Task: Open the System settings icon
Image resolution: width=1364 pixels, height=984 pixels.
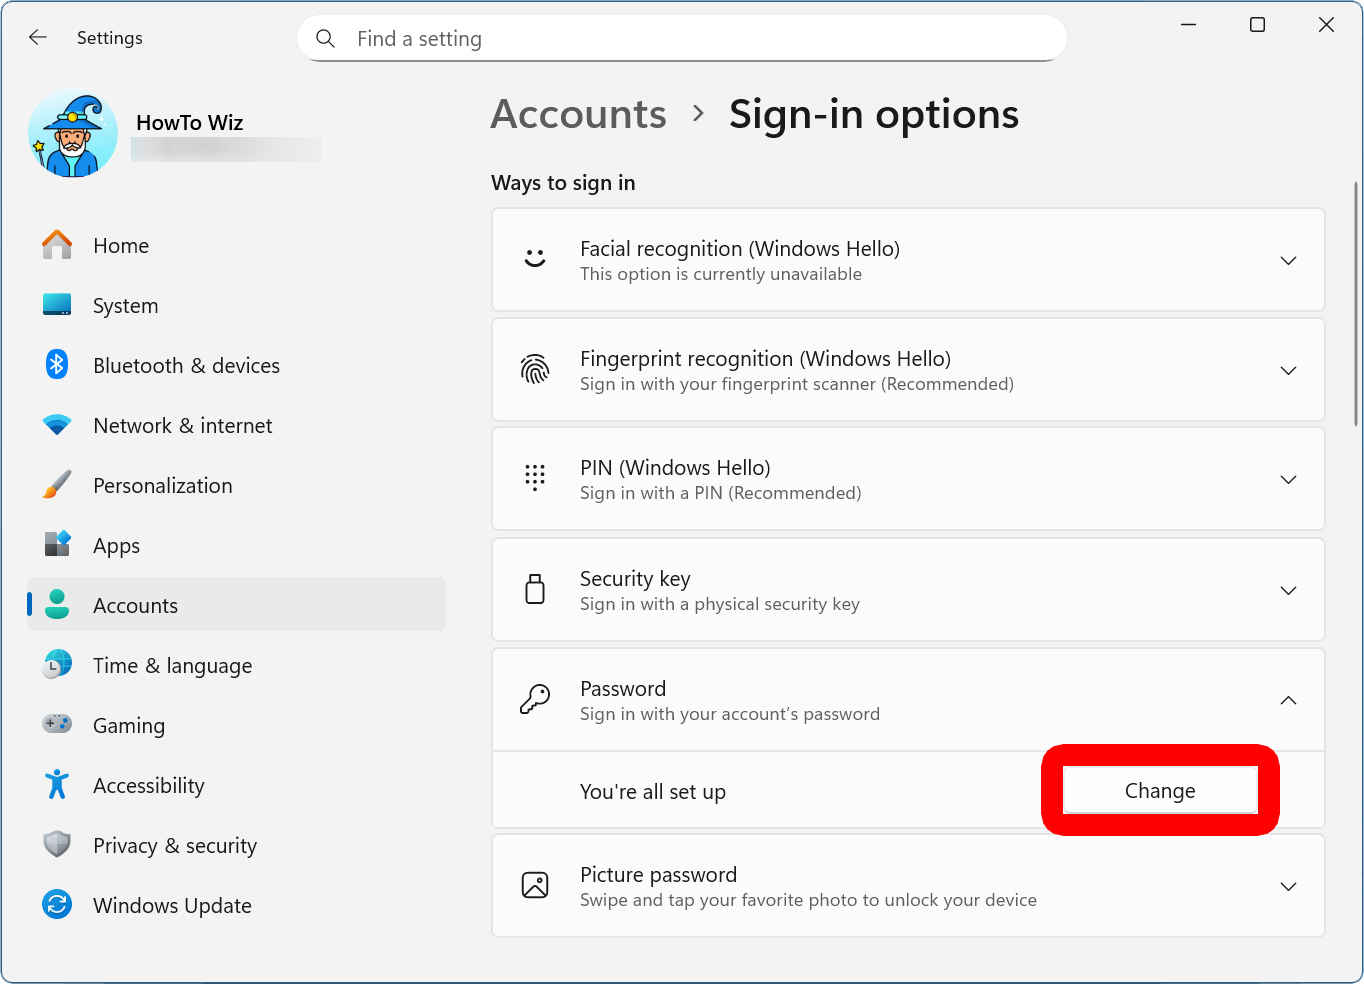Action: pyautogui.click(x=57, y=305)
